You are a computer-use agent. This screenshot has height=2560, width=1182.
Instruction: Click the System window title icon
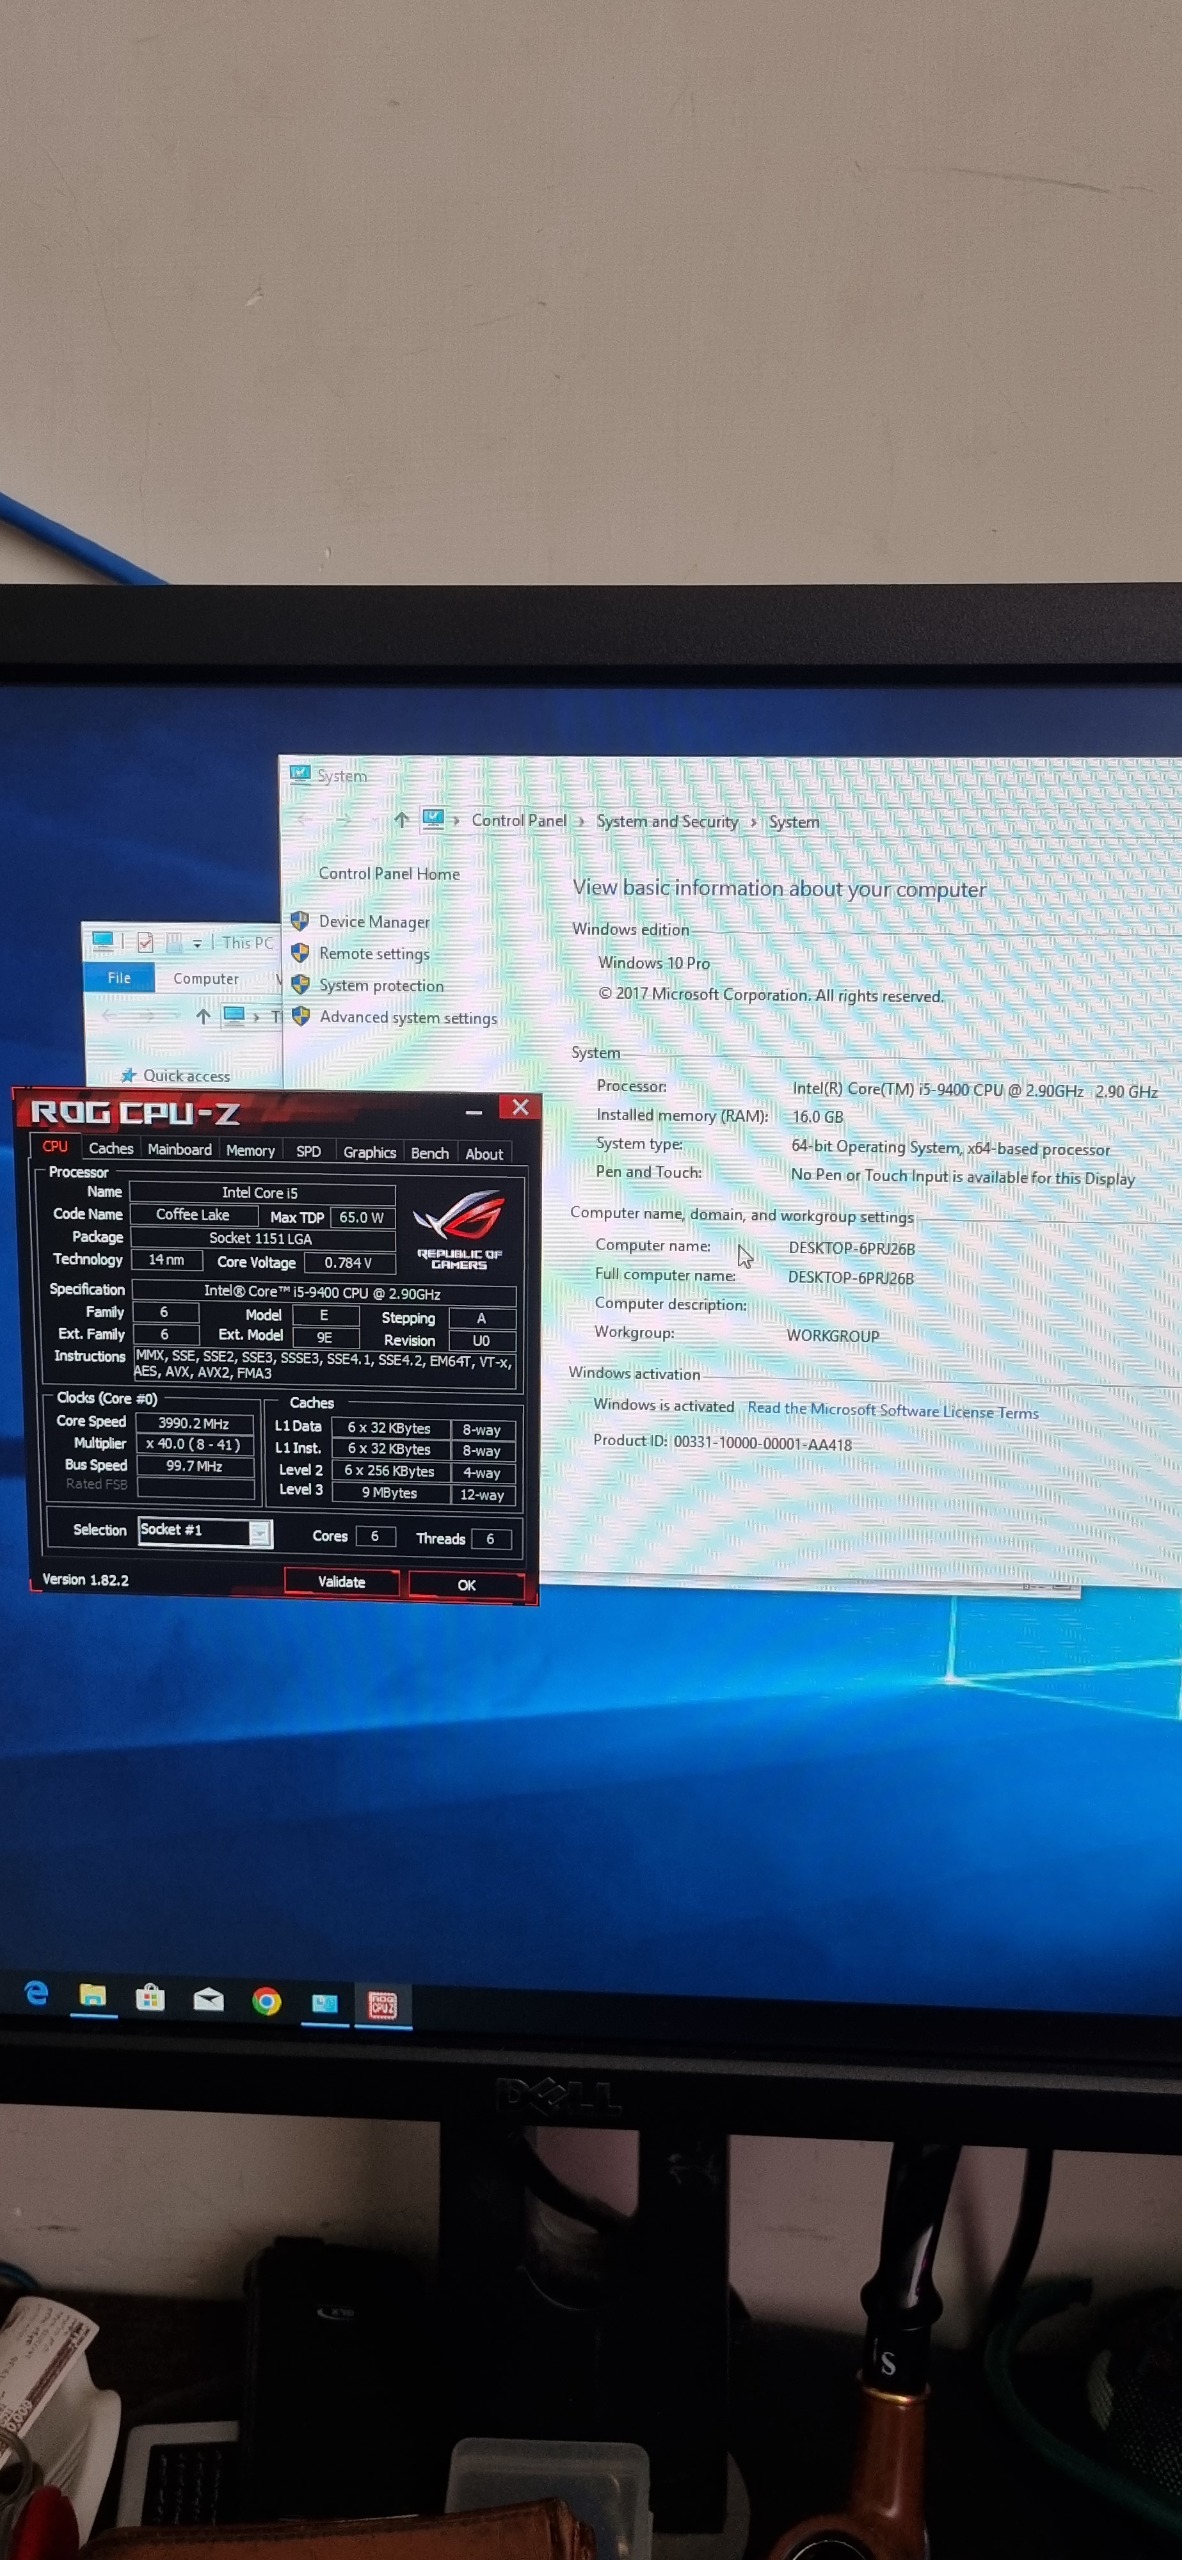click(300, 774)
